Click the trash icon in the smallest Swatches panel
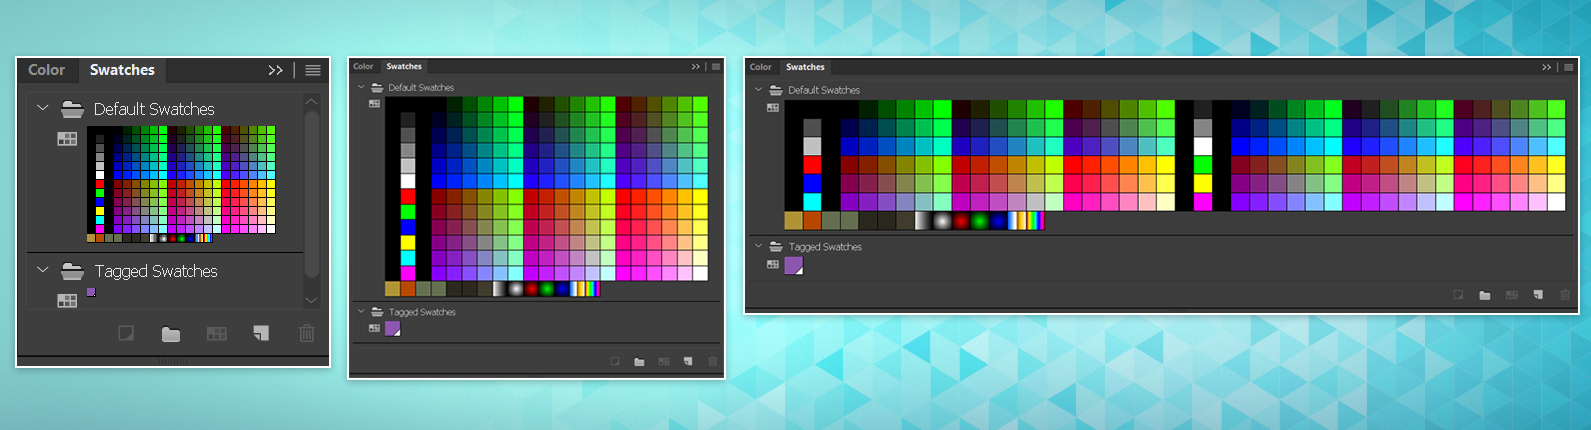This screenshot has width=1591, height=430. click(x=307, y=333)
